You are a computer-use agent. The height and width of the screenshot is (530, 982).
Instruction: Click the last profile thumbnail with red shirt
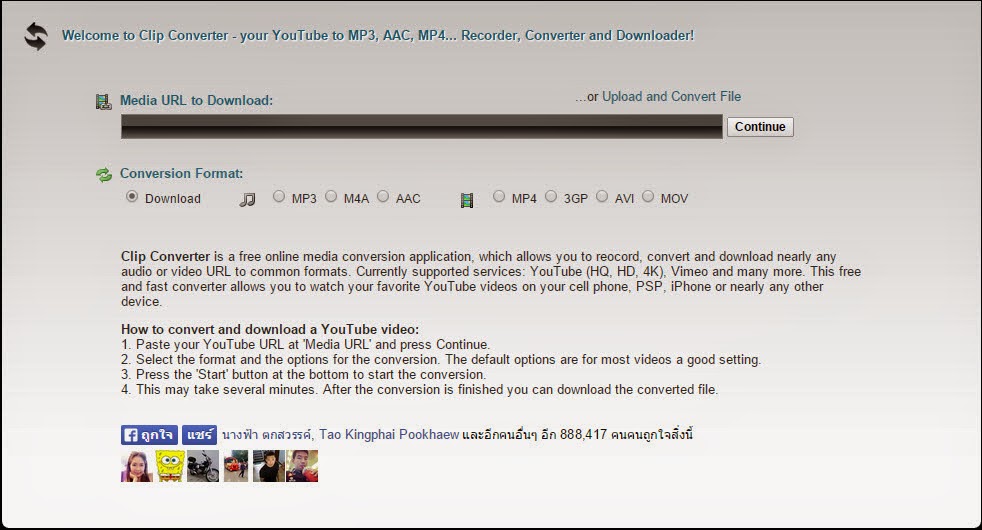[302, 465]
